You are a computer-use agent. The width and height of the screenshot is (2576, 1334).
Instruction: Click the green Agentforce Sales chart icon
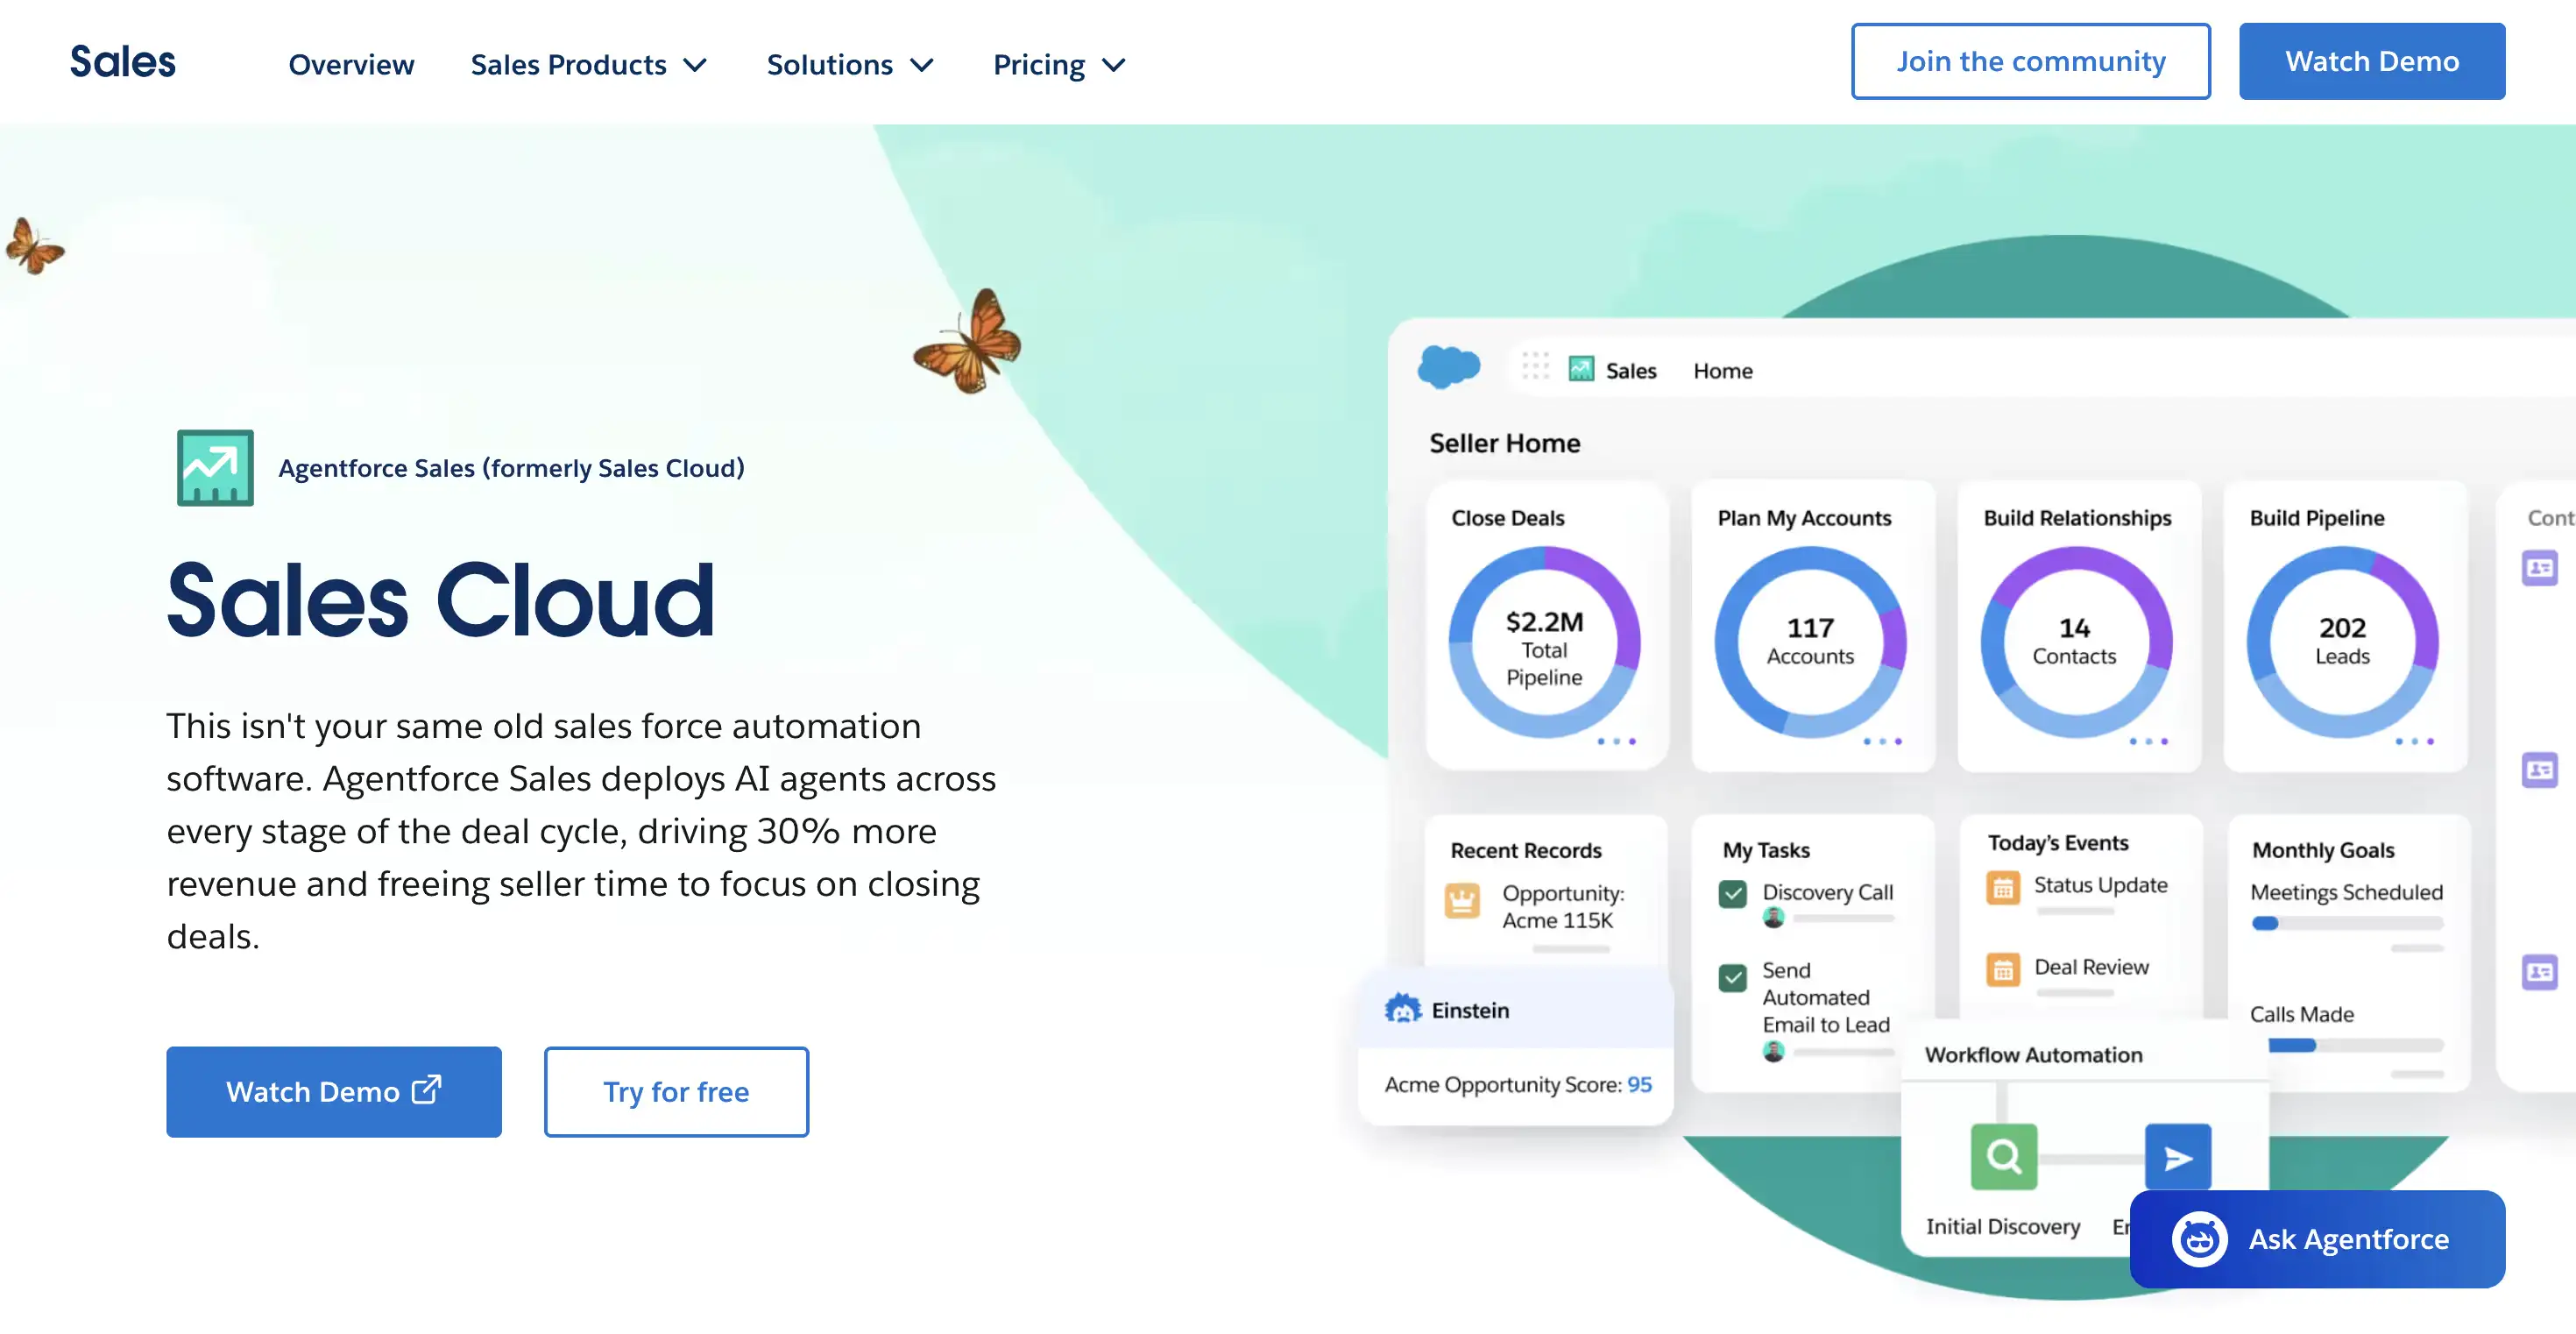215,468
